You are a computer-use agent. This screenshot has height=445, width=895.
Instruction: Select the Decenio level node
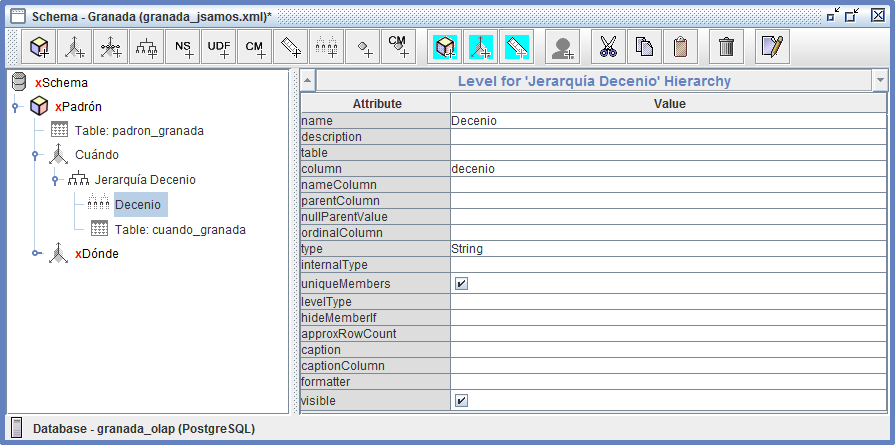point(140,204)
